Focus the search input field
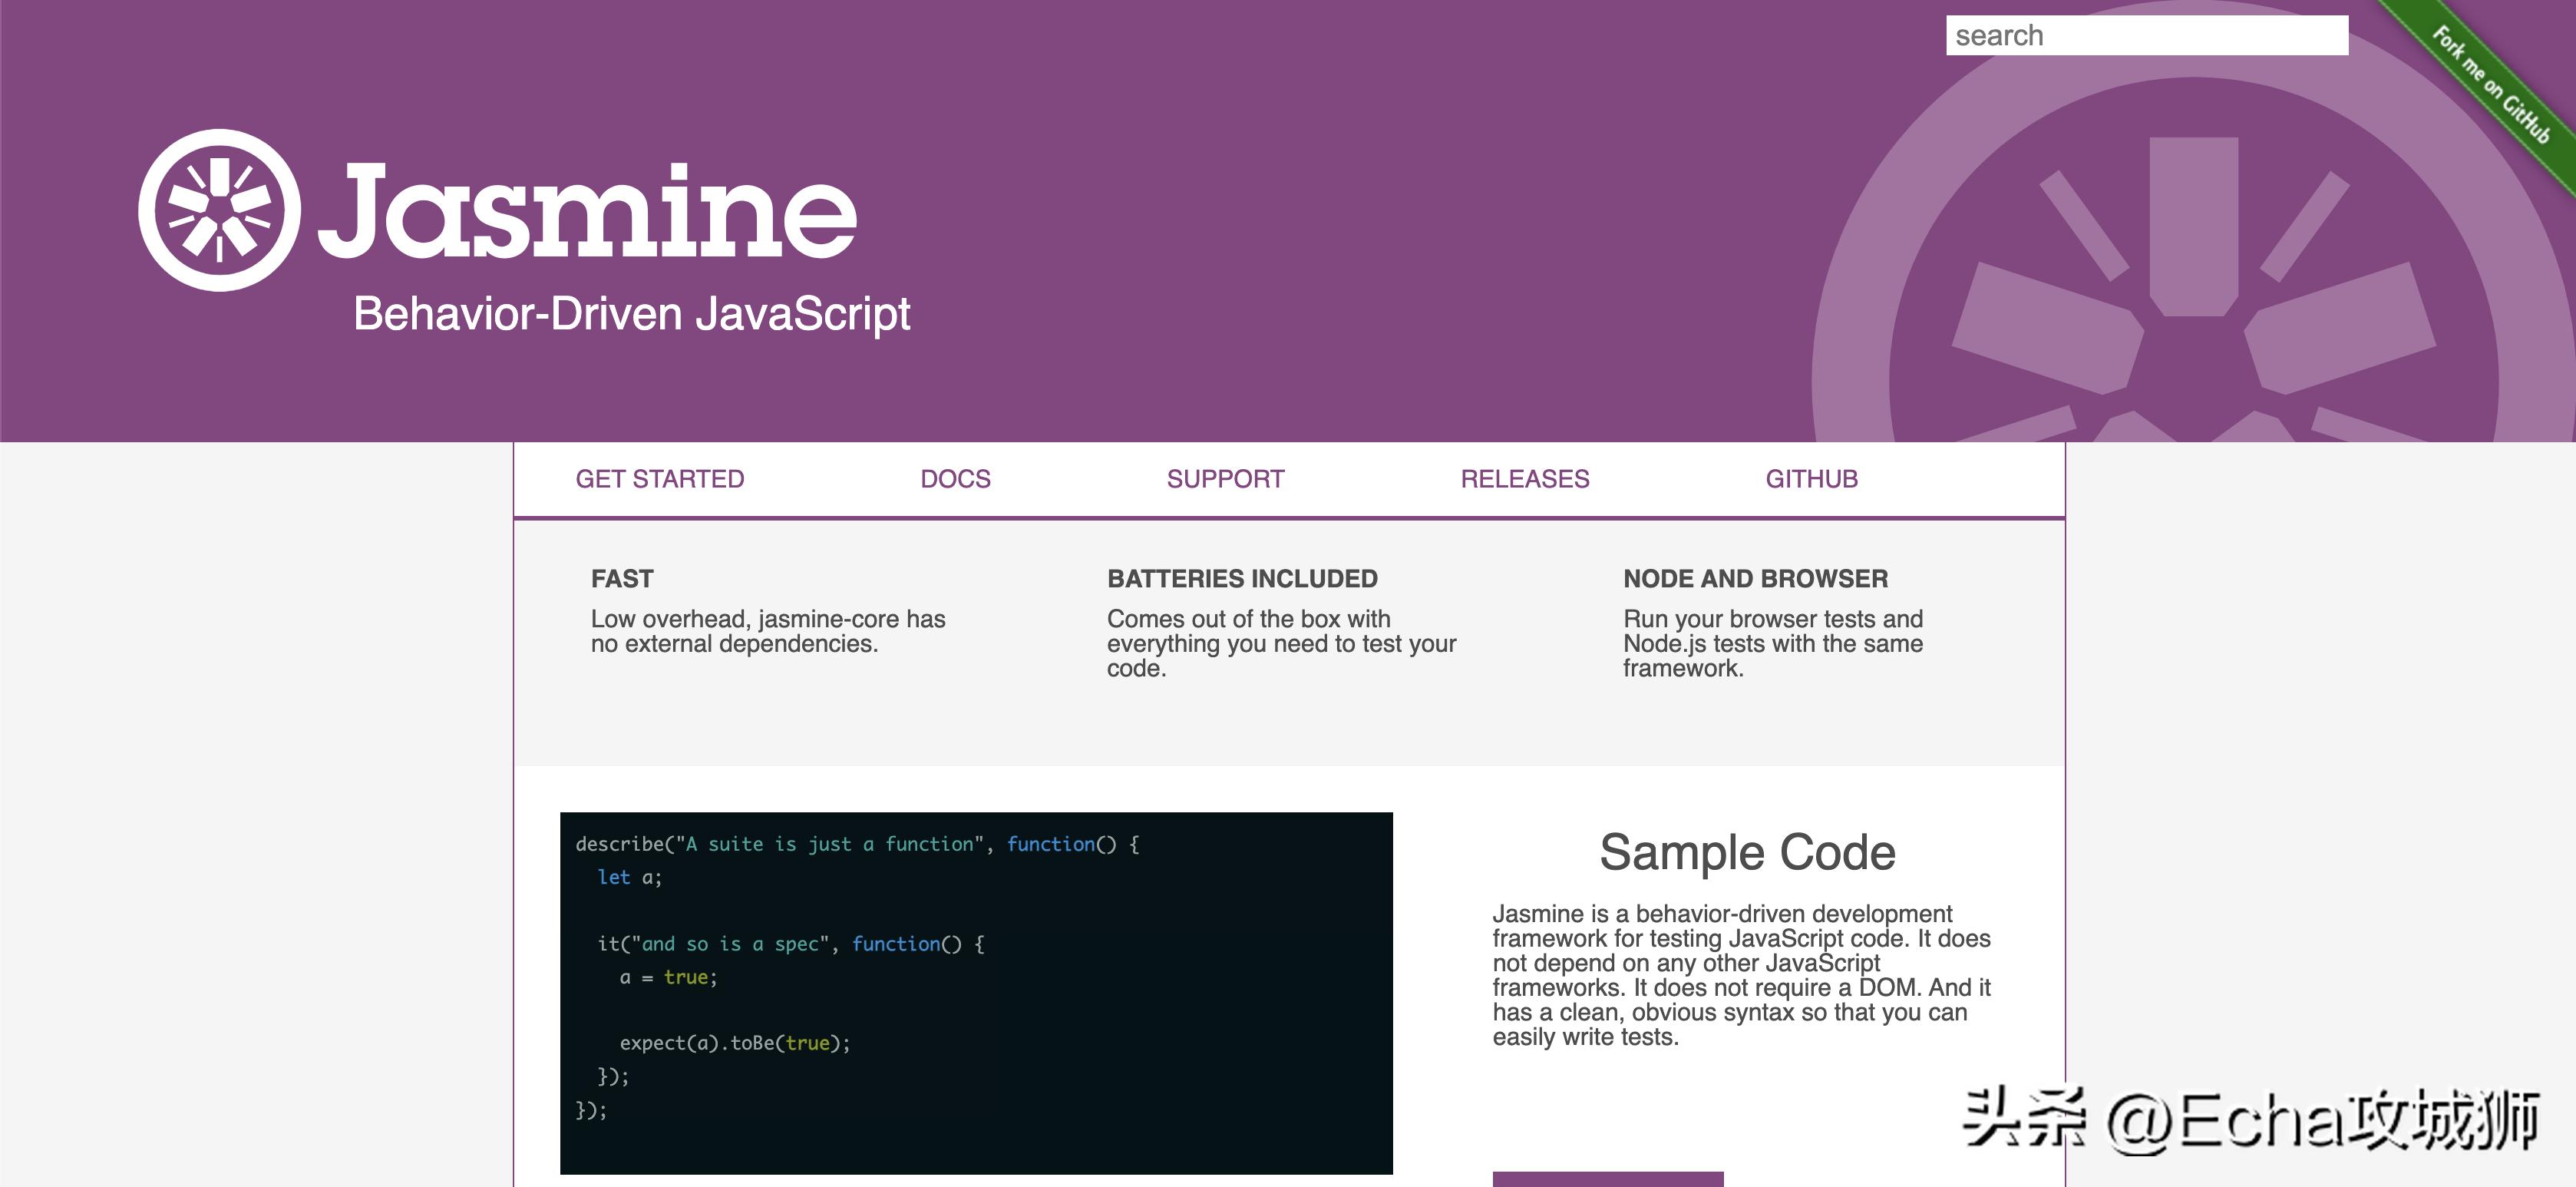Screen dimensions: 2576x1187 (2146, 36)
